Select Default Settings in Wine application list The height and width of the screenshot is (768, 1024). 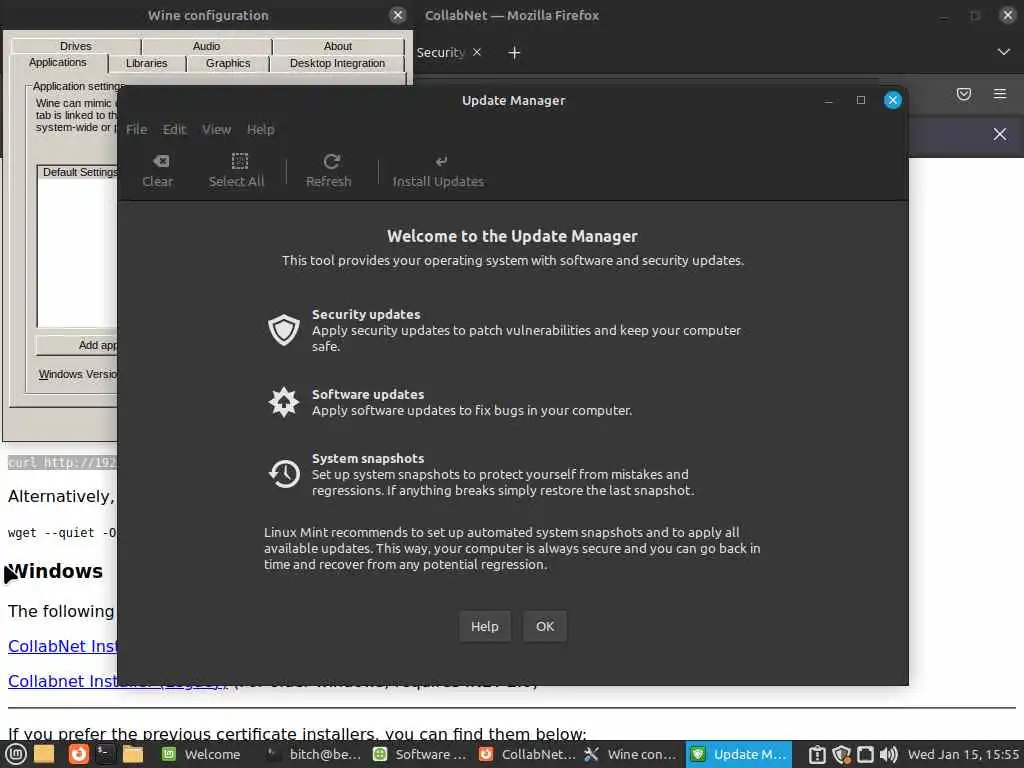tap(78, 172)
